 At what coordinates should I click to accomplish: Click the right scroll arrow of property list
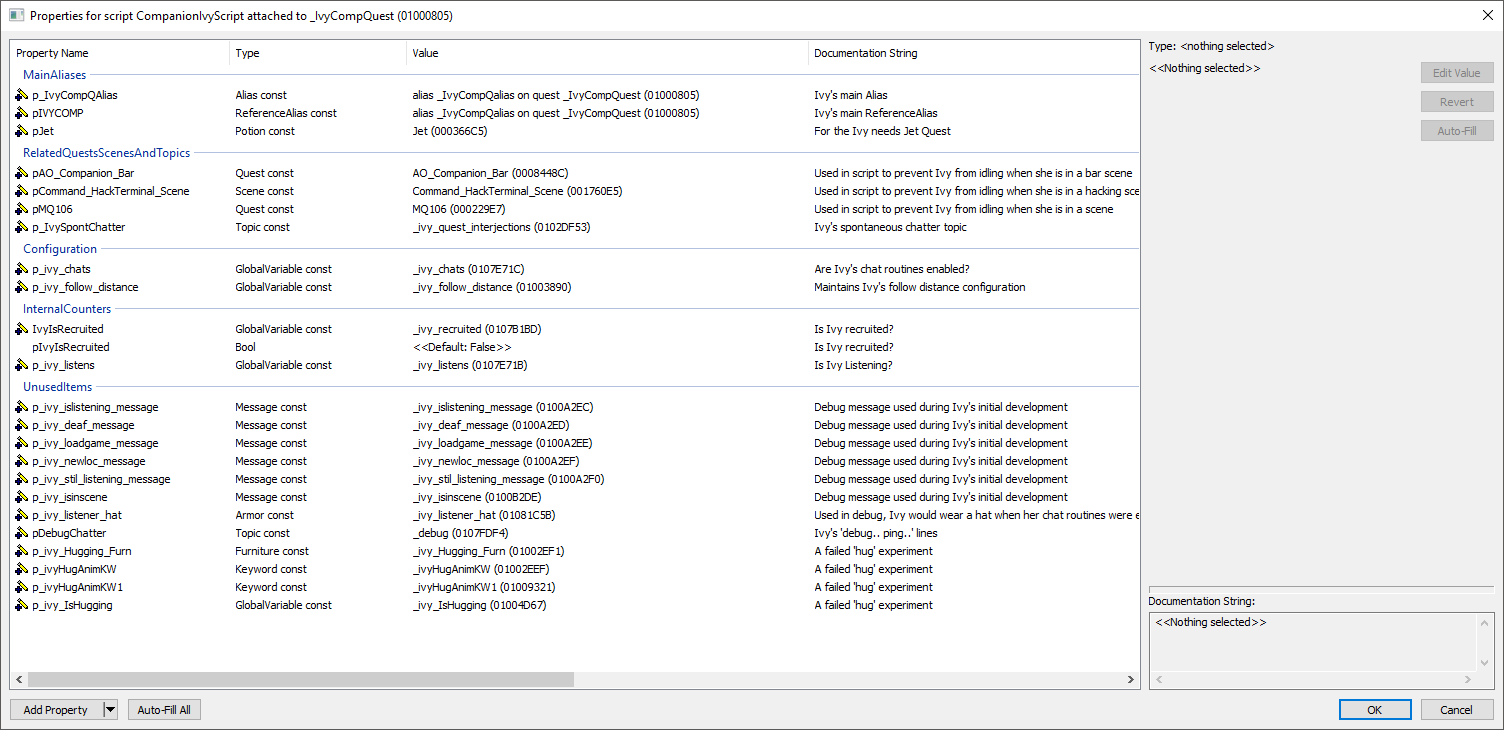point(1131,679)
